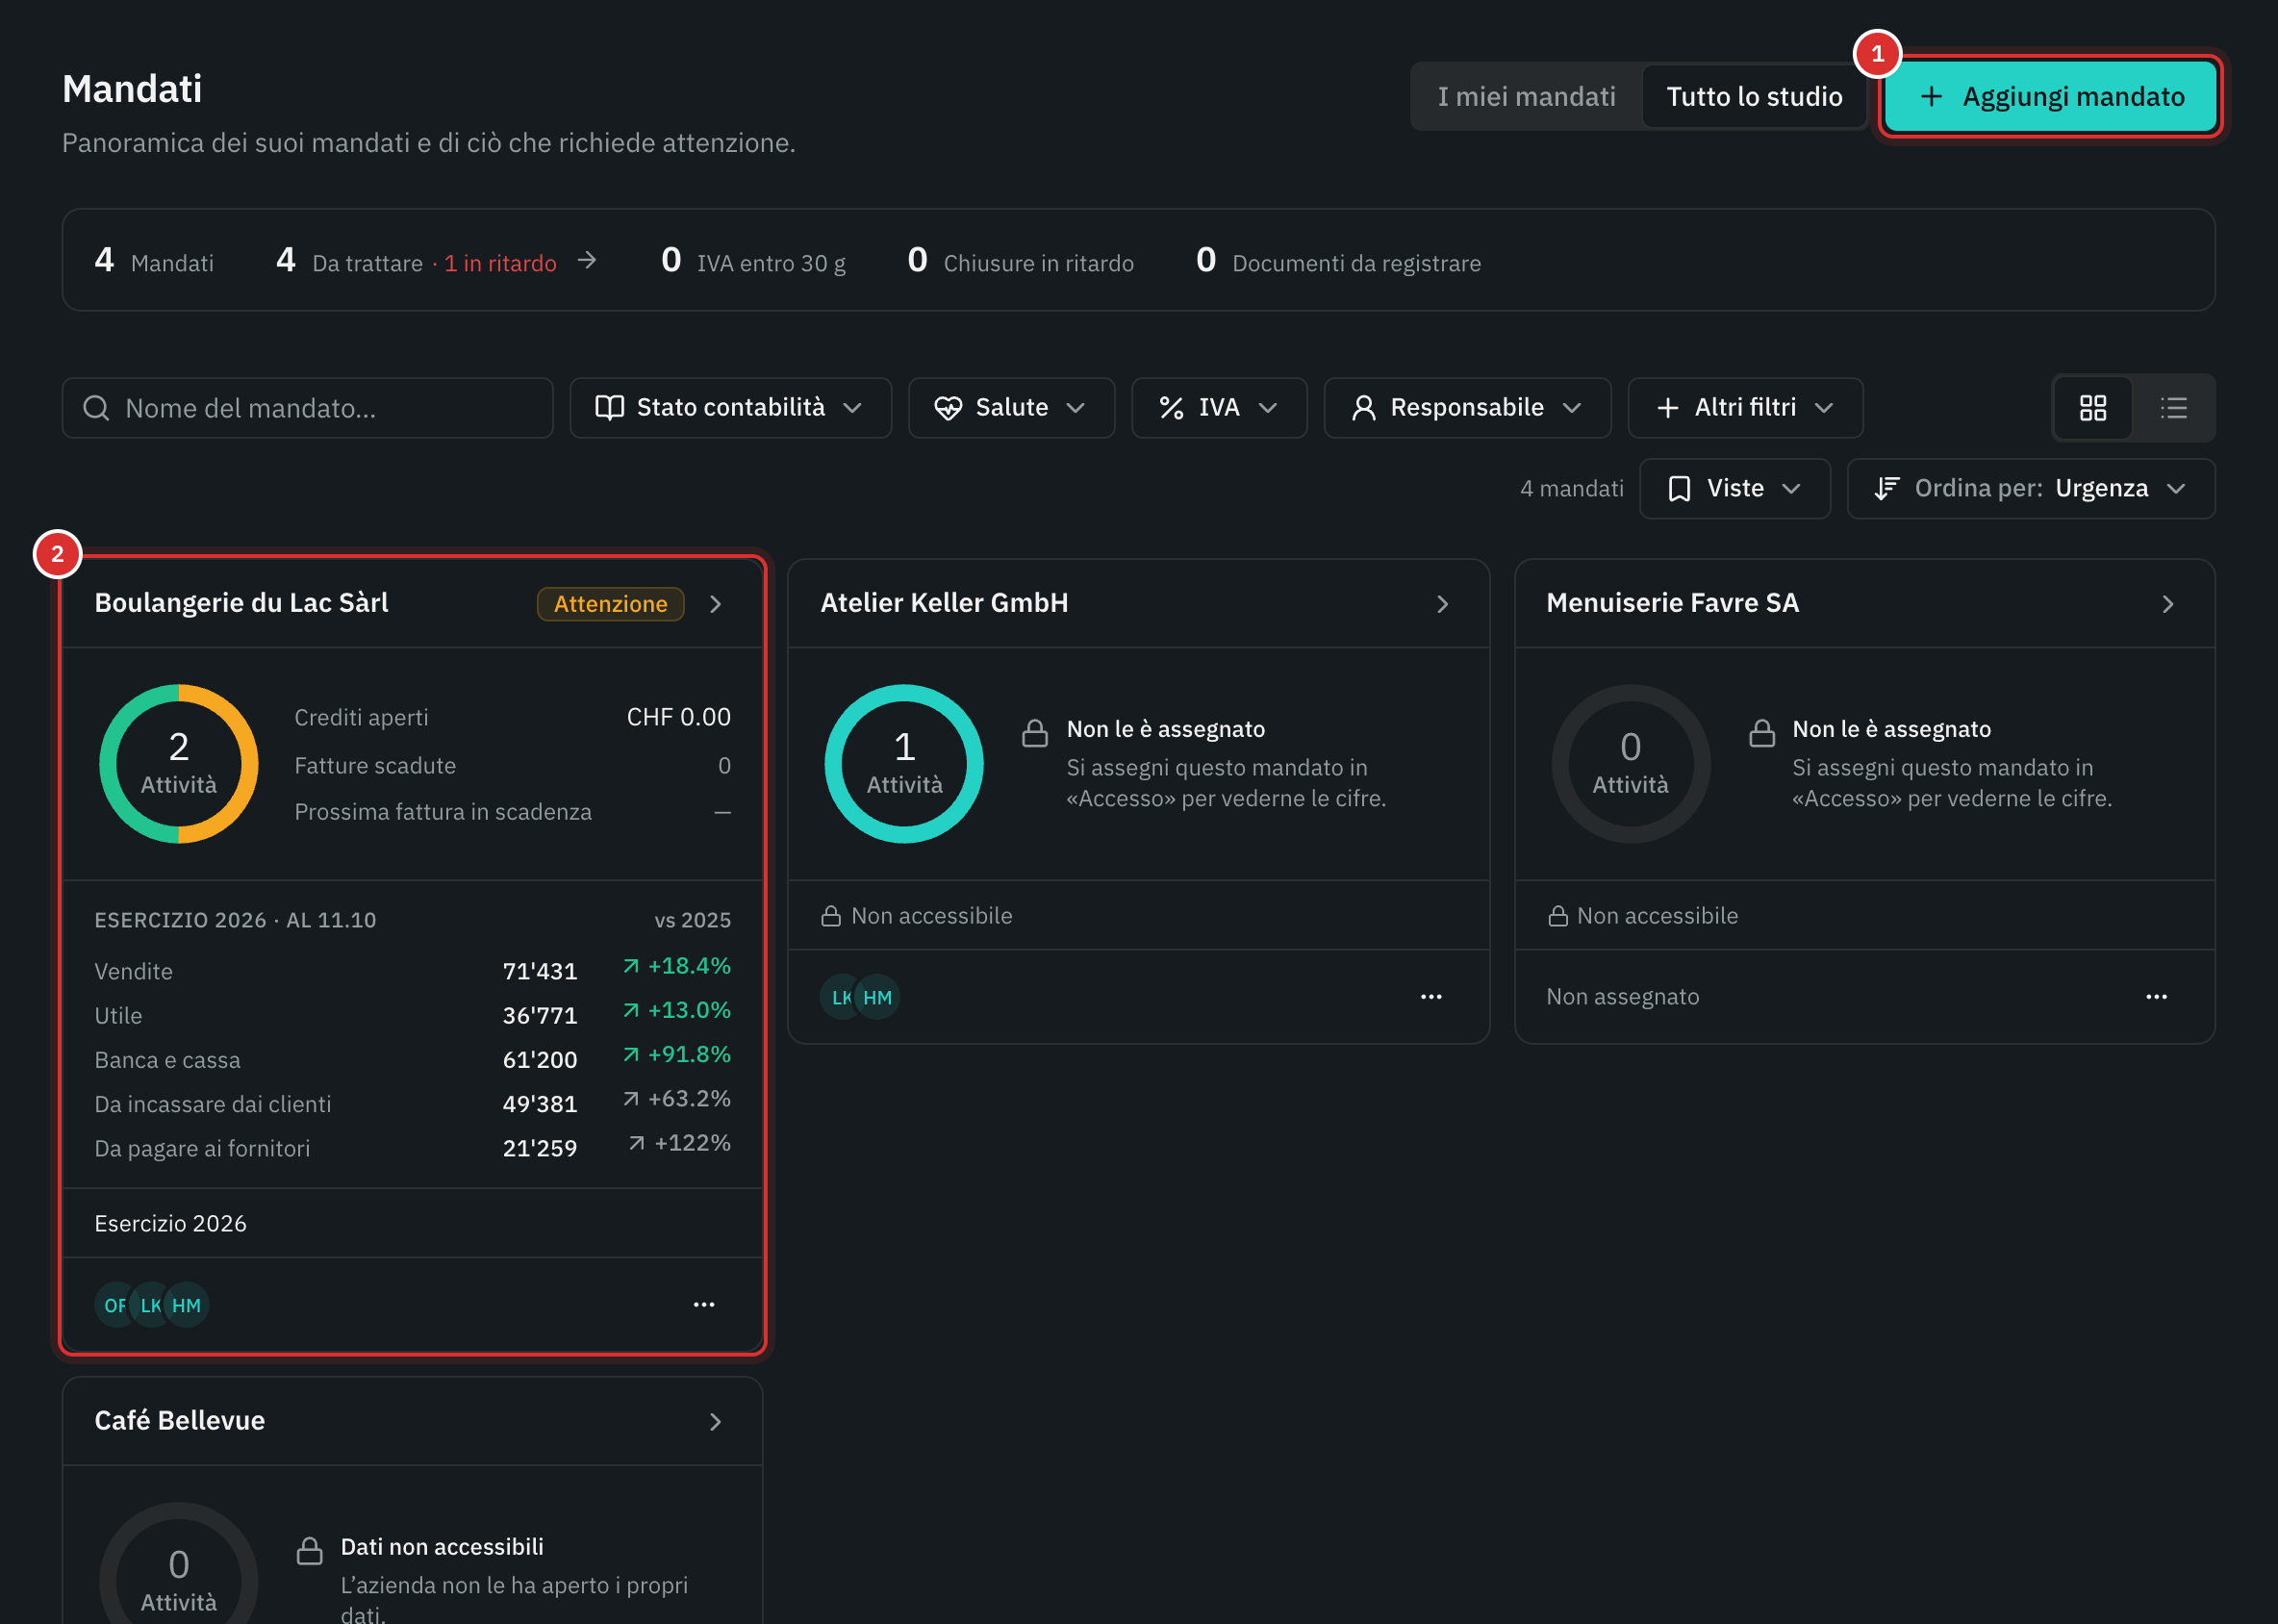Open Café Bellevue chevron arrow
Screen dimensions: 2278x1624
click(715, 1421)
